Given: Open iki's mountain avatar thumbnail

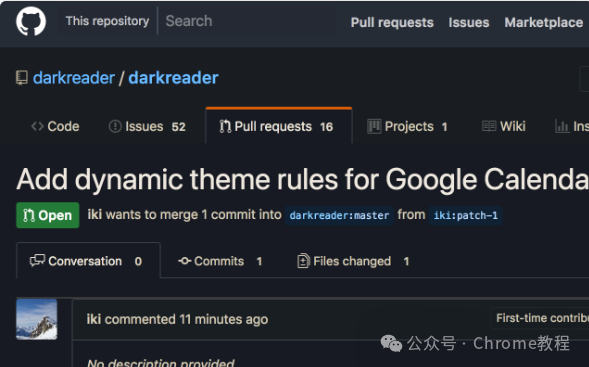Looking at the screenshot, I should pyautogui.click(x=37, y=319).
